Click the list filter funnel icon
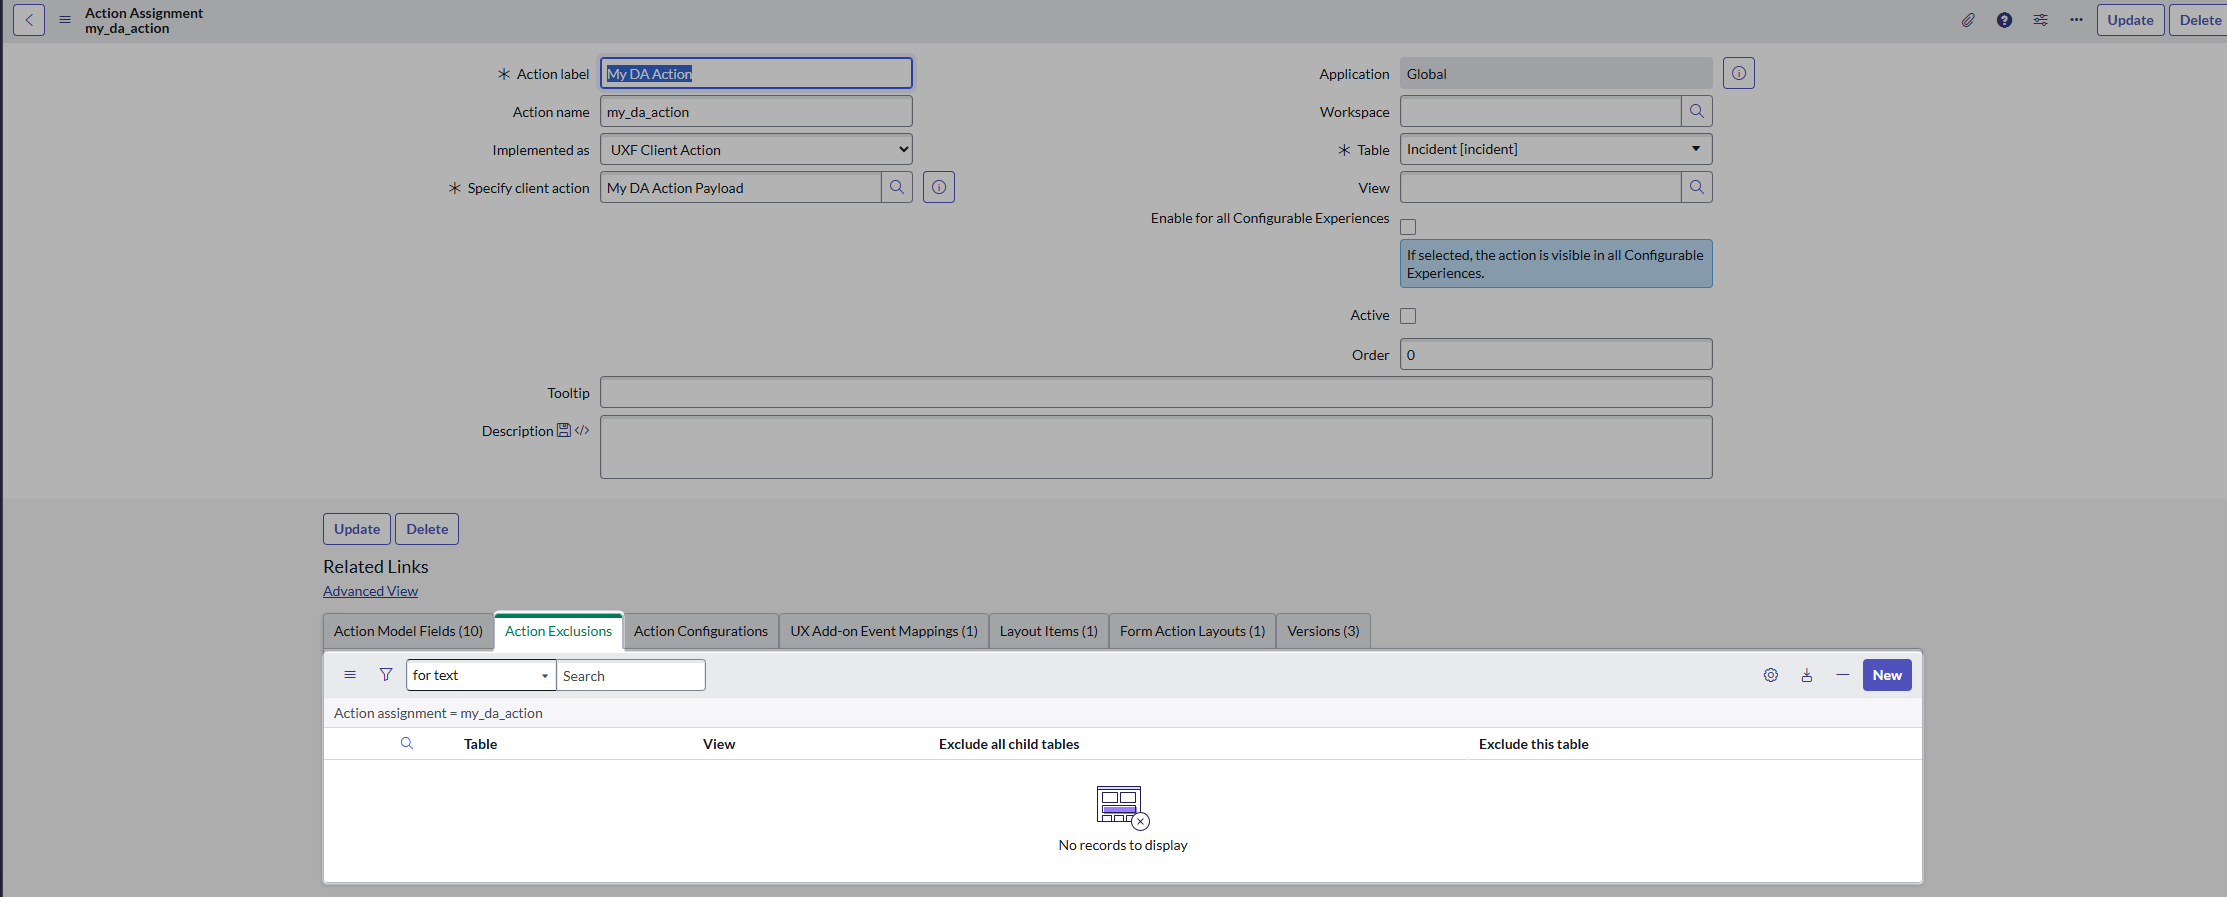This screenshot has width=2227, height=897. point(386,675)
